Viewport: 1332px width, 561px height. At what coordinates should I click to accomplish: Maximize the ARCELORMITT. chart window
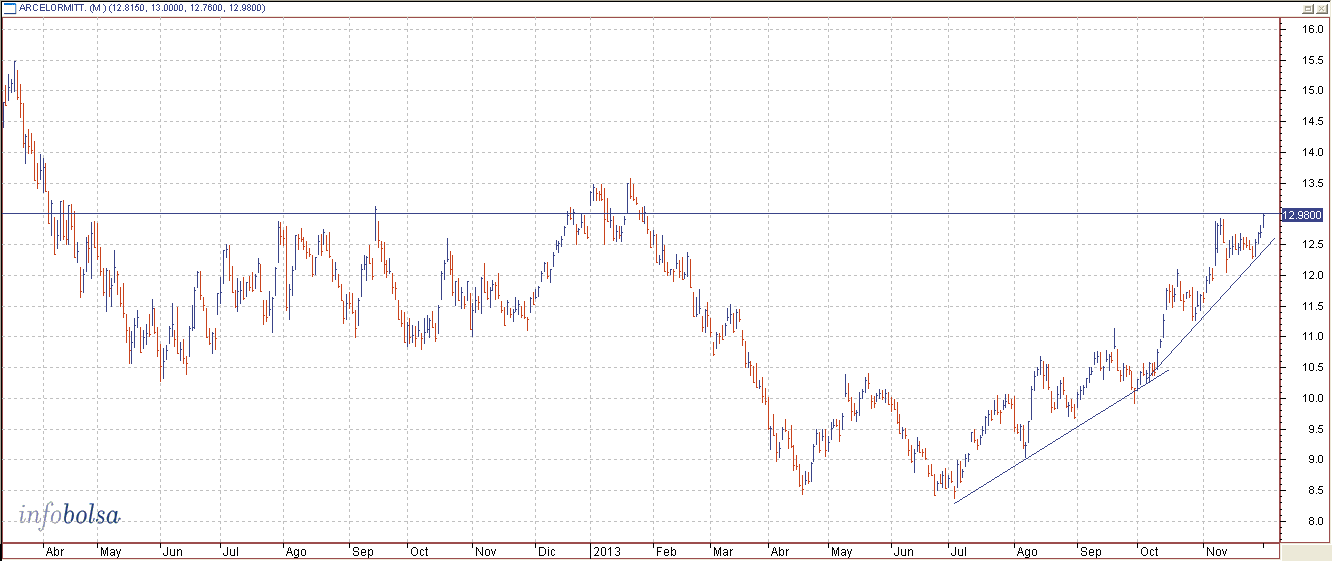click(1307, 8)
